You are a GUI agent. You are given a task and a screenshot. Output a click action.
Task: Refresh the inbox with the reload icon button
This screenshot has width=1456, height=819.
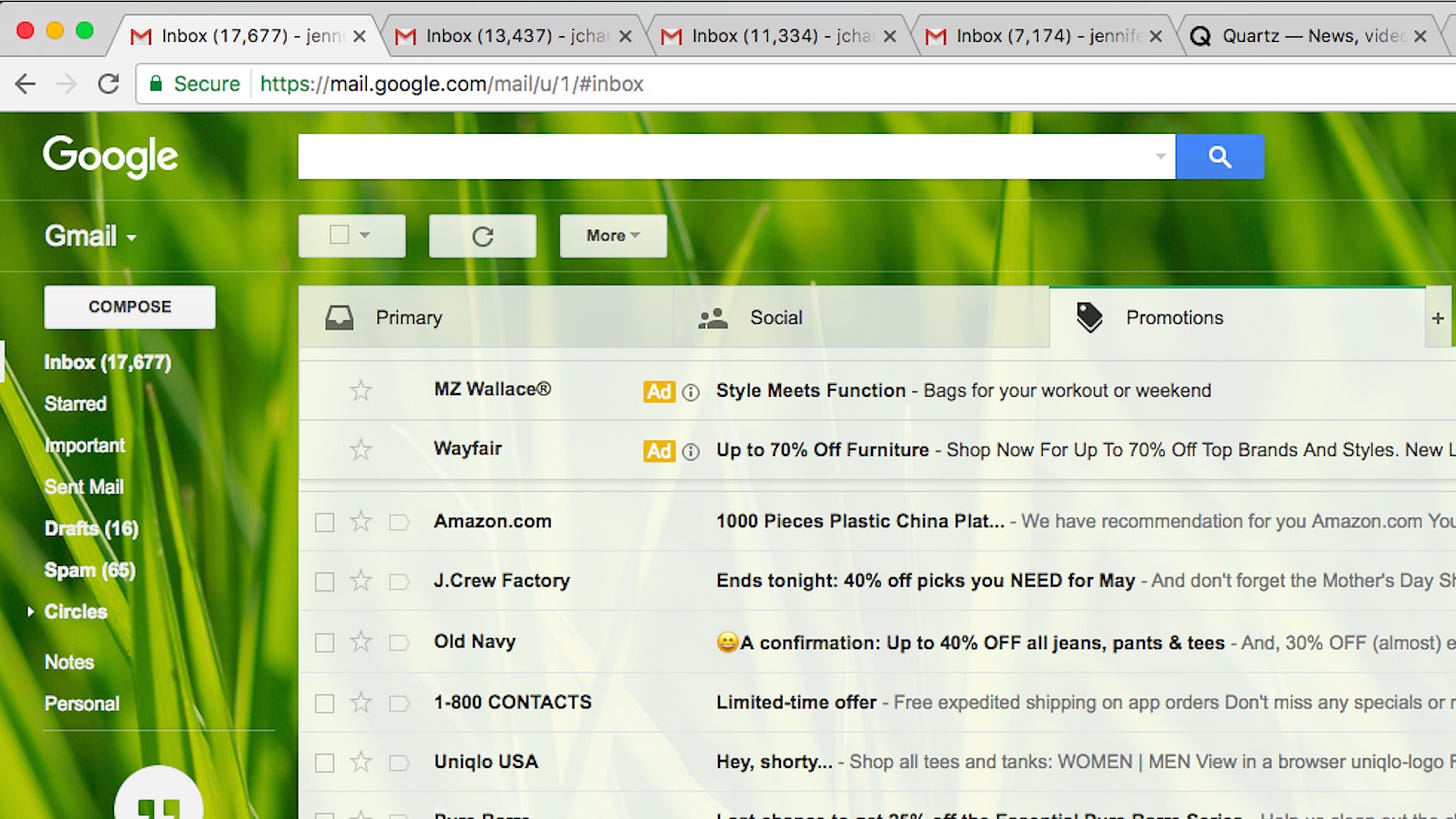482,236
